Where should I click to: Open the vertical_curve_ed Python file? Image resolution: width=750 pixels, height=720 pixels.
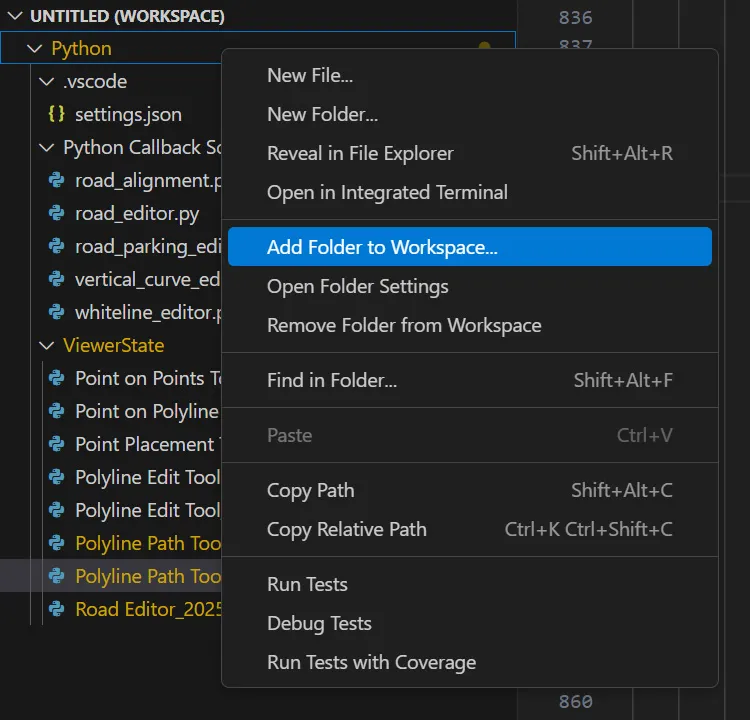coord(148,279)
